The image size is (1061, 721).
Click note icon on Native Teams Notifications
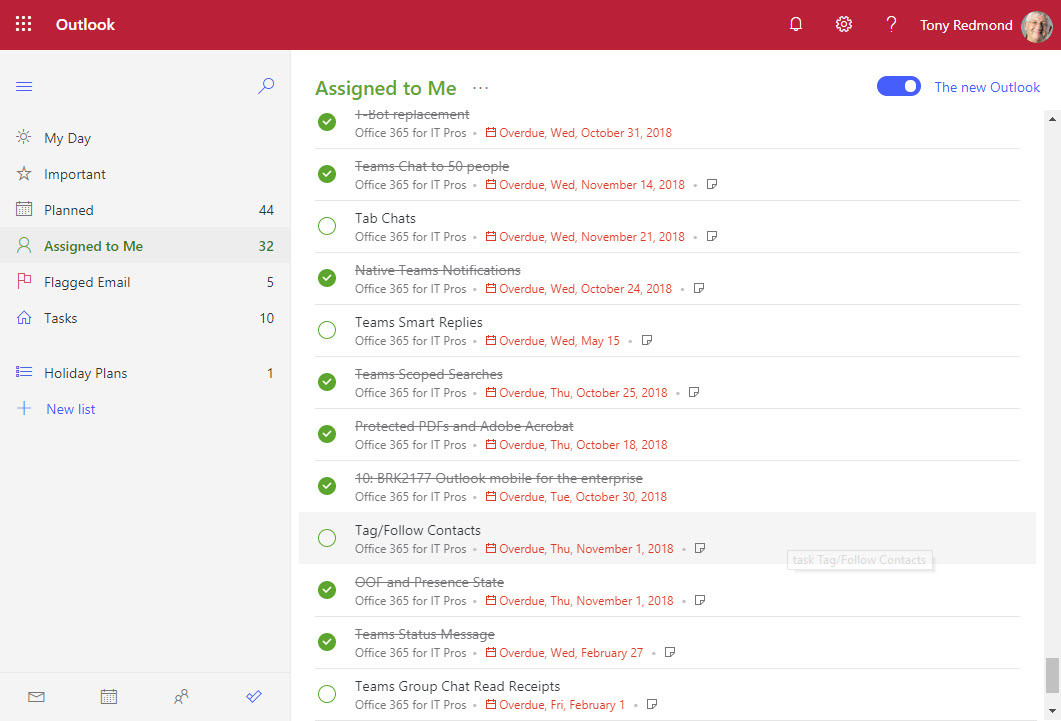coord(699,288)
